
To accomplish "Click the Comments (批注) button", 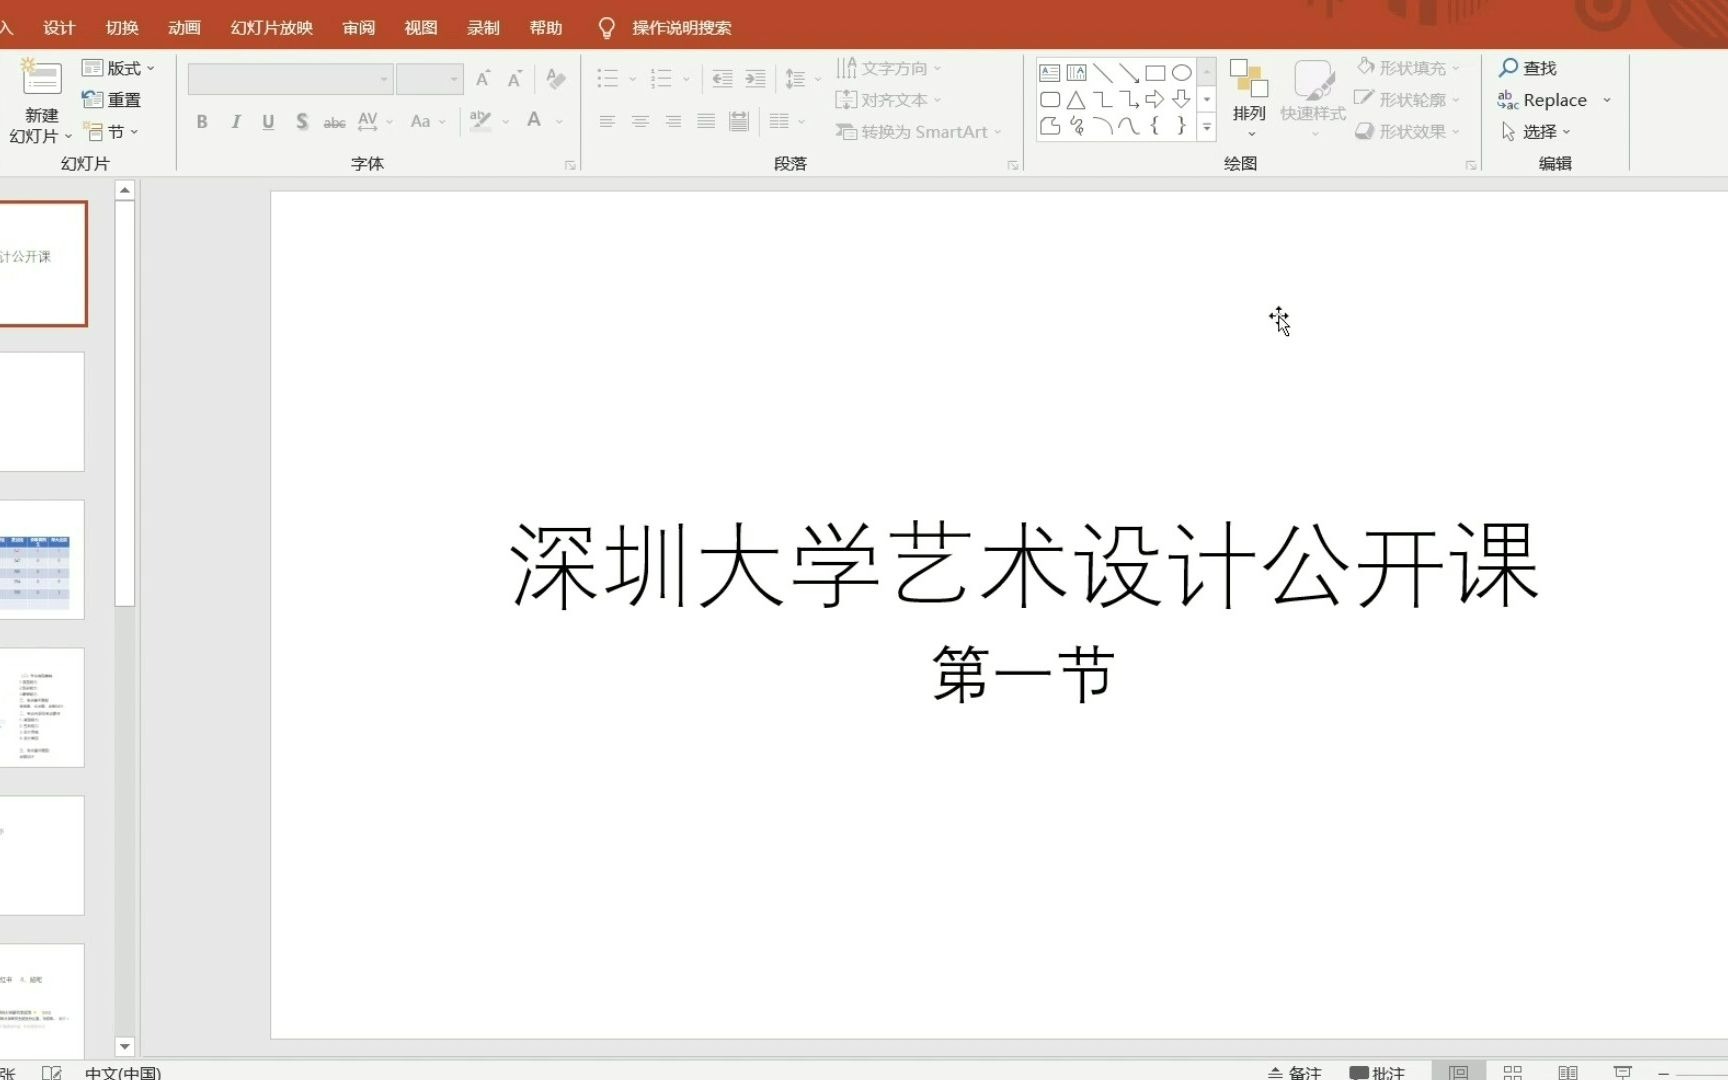I will pos(1377,1073).
